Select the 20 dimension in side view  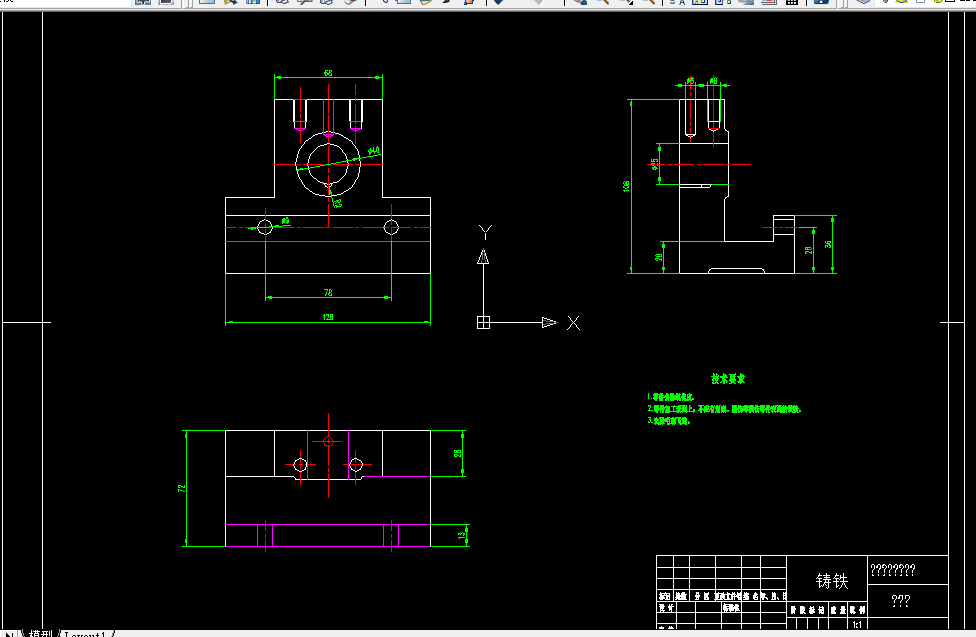click(659, 257)
